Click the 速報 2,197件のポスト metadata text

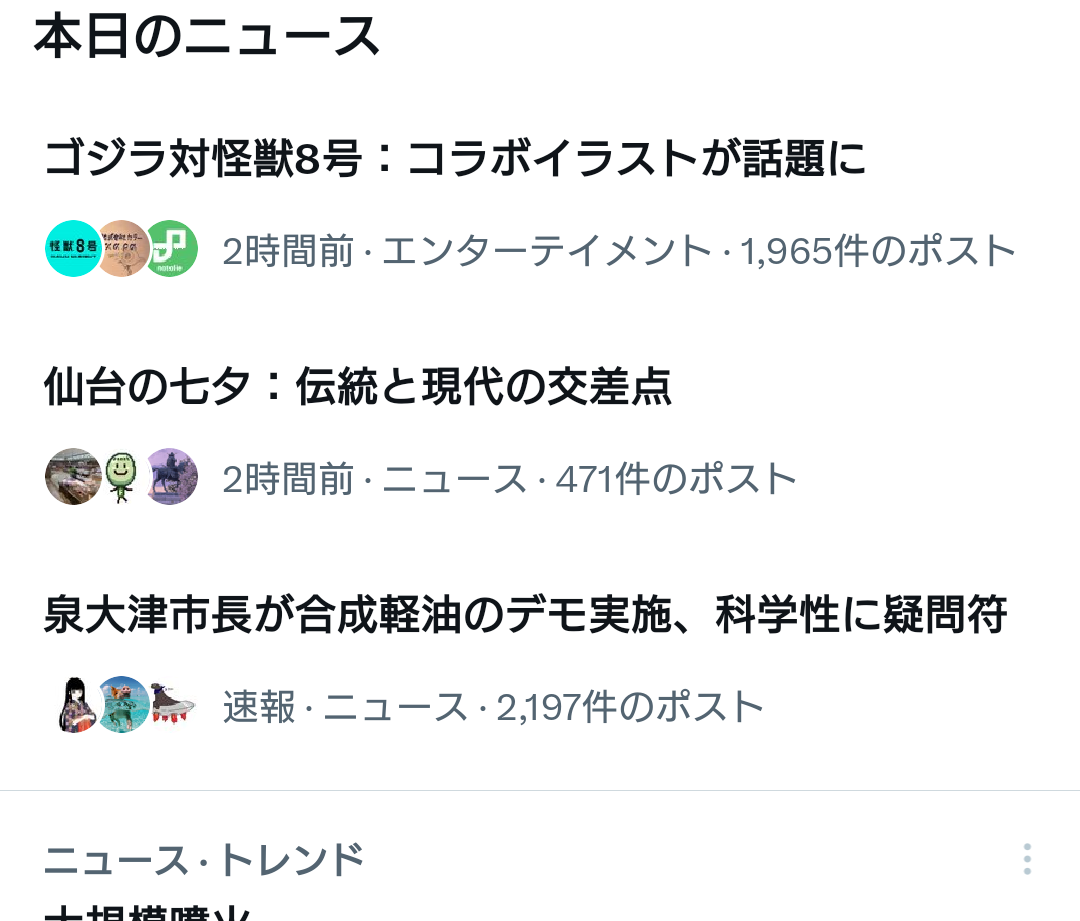click(x=493, y=707)
